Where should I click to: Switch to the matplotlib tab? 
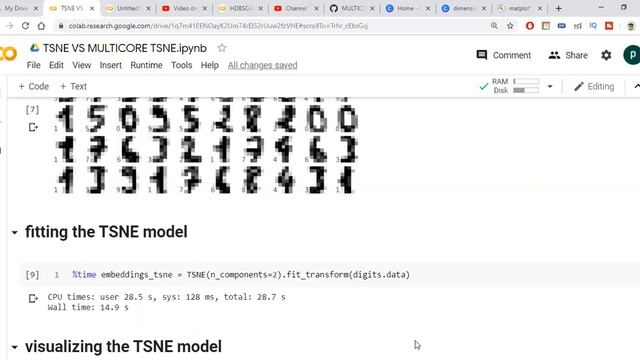click(520, 8)
